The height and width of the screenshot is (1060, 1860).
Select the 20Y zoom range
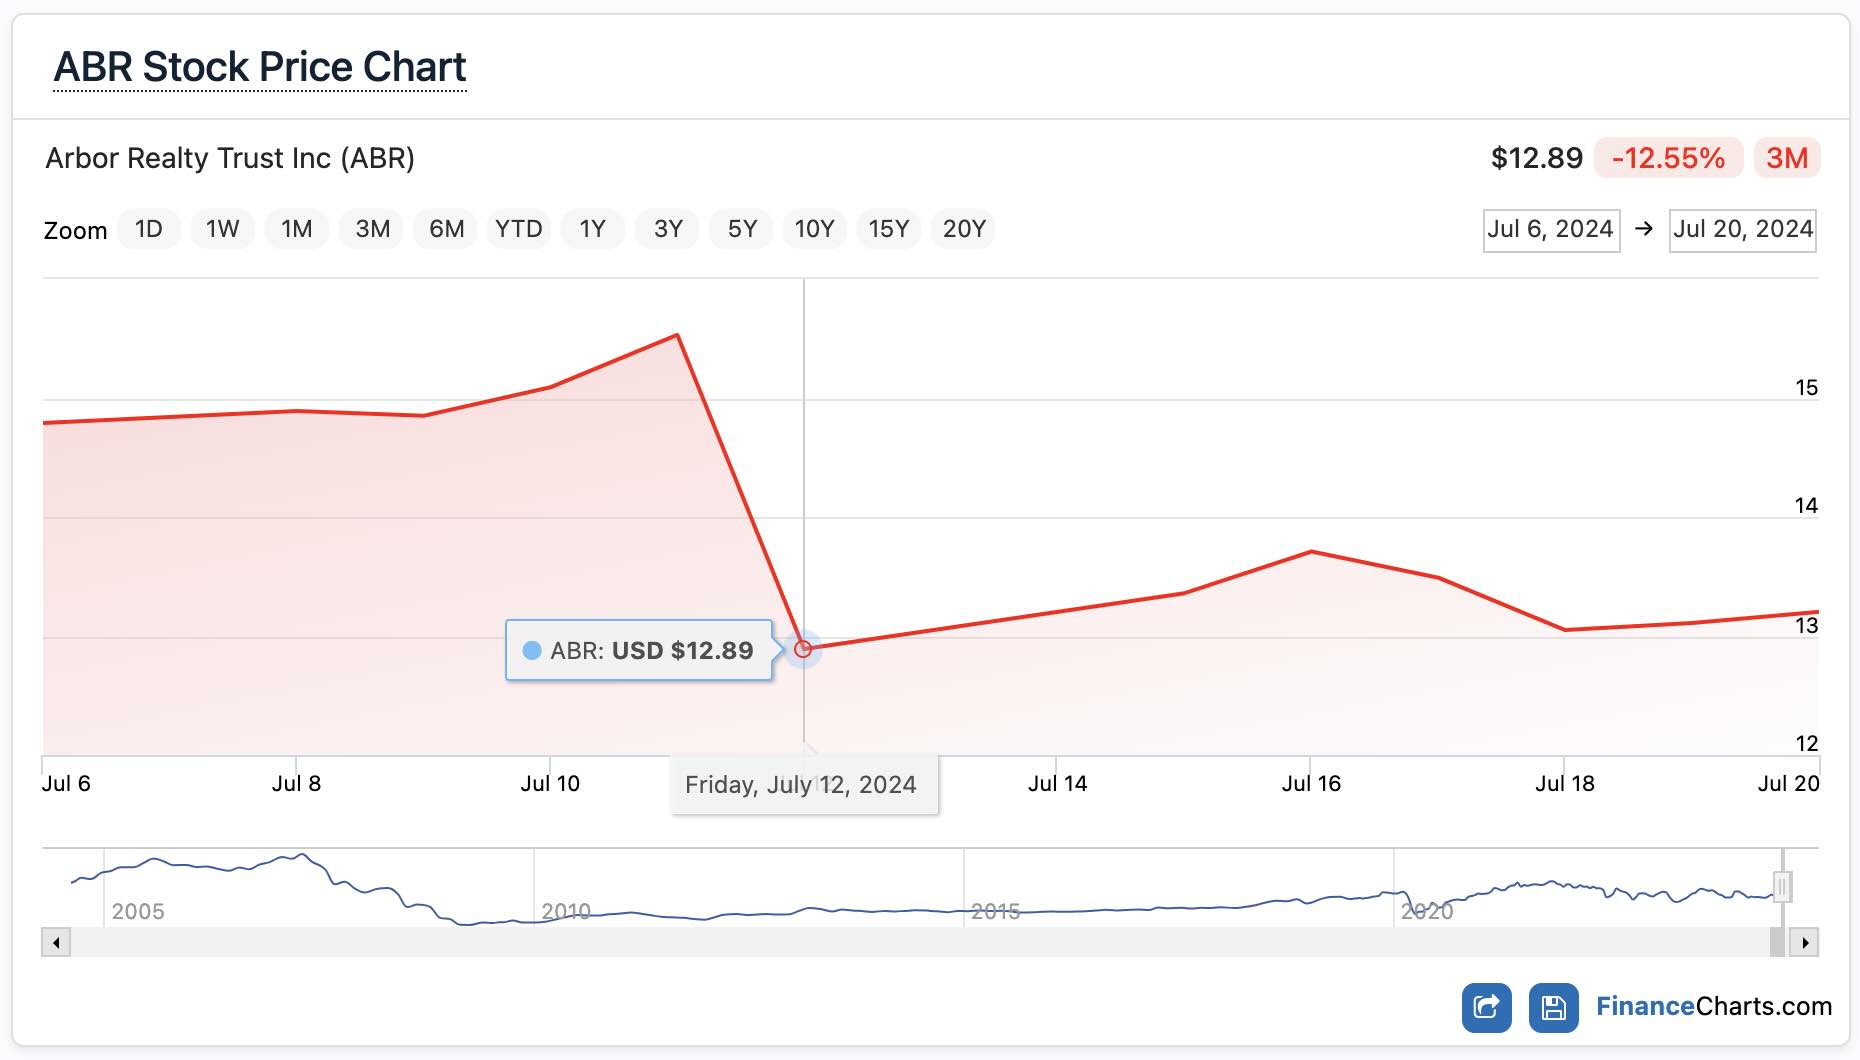coord(964,229)
